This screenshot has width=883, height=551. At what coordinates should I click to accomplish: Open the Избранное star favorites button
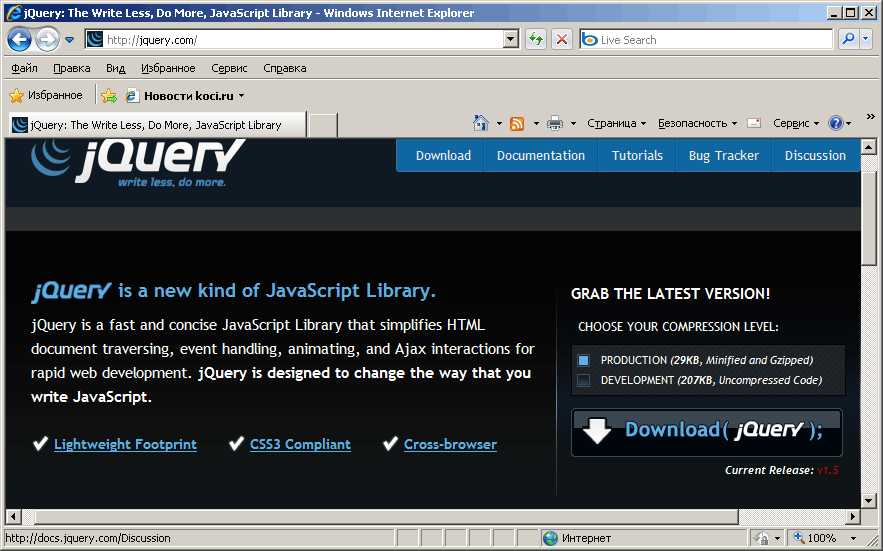46,95
